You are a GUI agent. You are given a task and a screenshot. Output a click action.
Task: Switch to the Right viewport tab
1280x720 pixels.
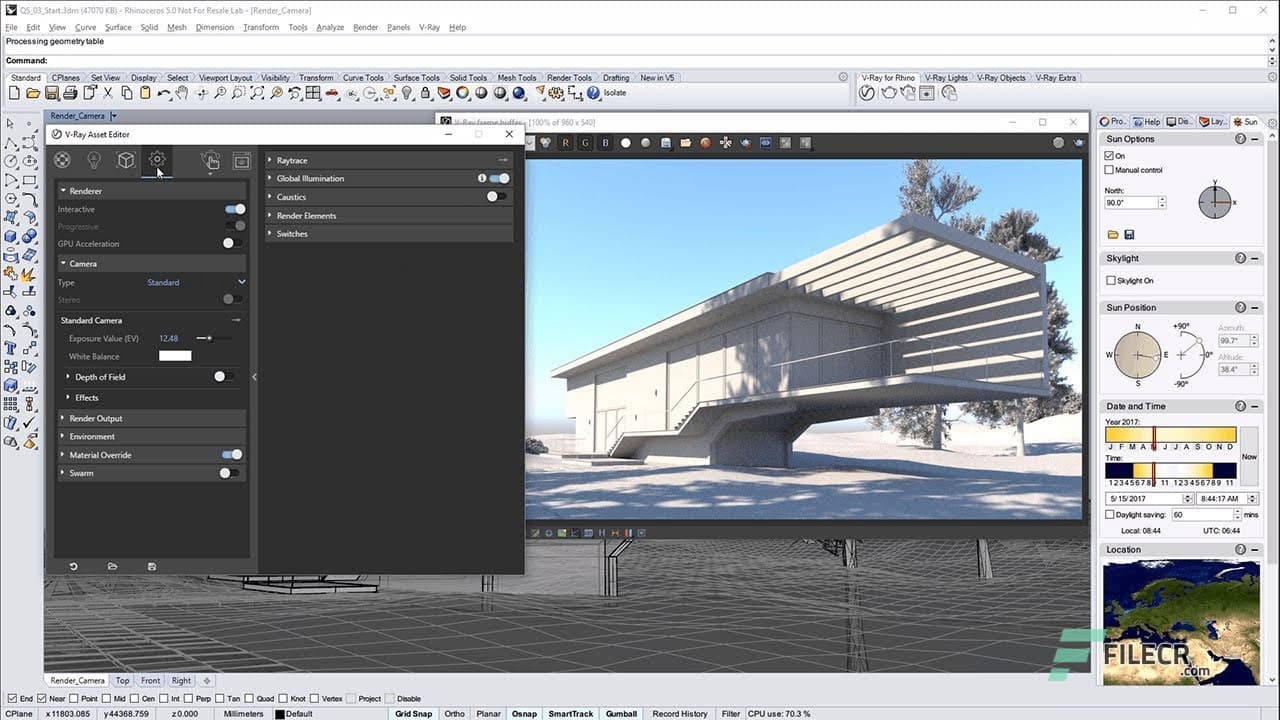click(x=180, y=680)
